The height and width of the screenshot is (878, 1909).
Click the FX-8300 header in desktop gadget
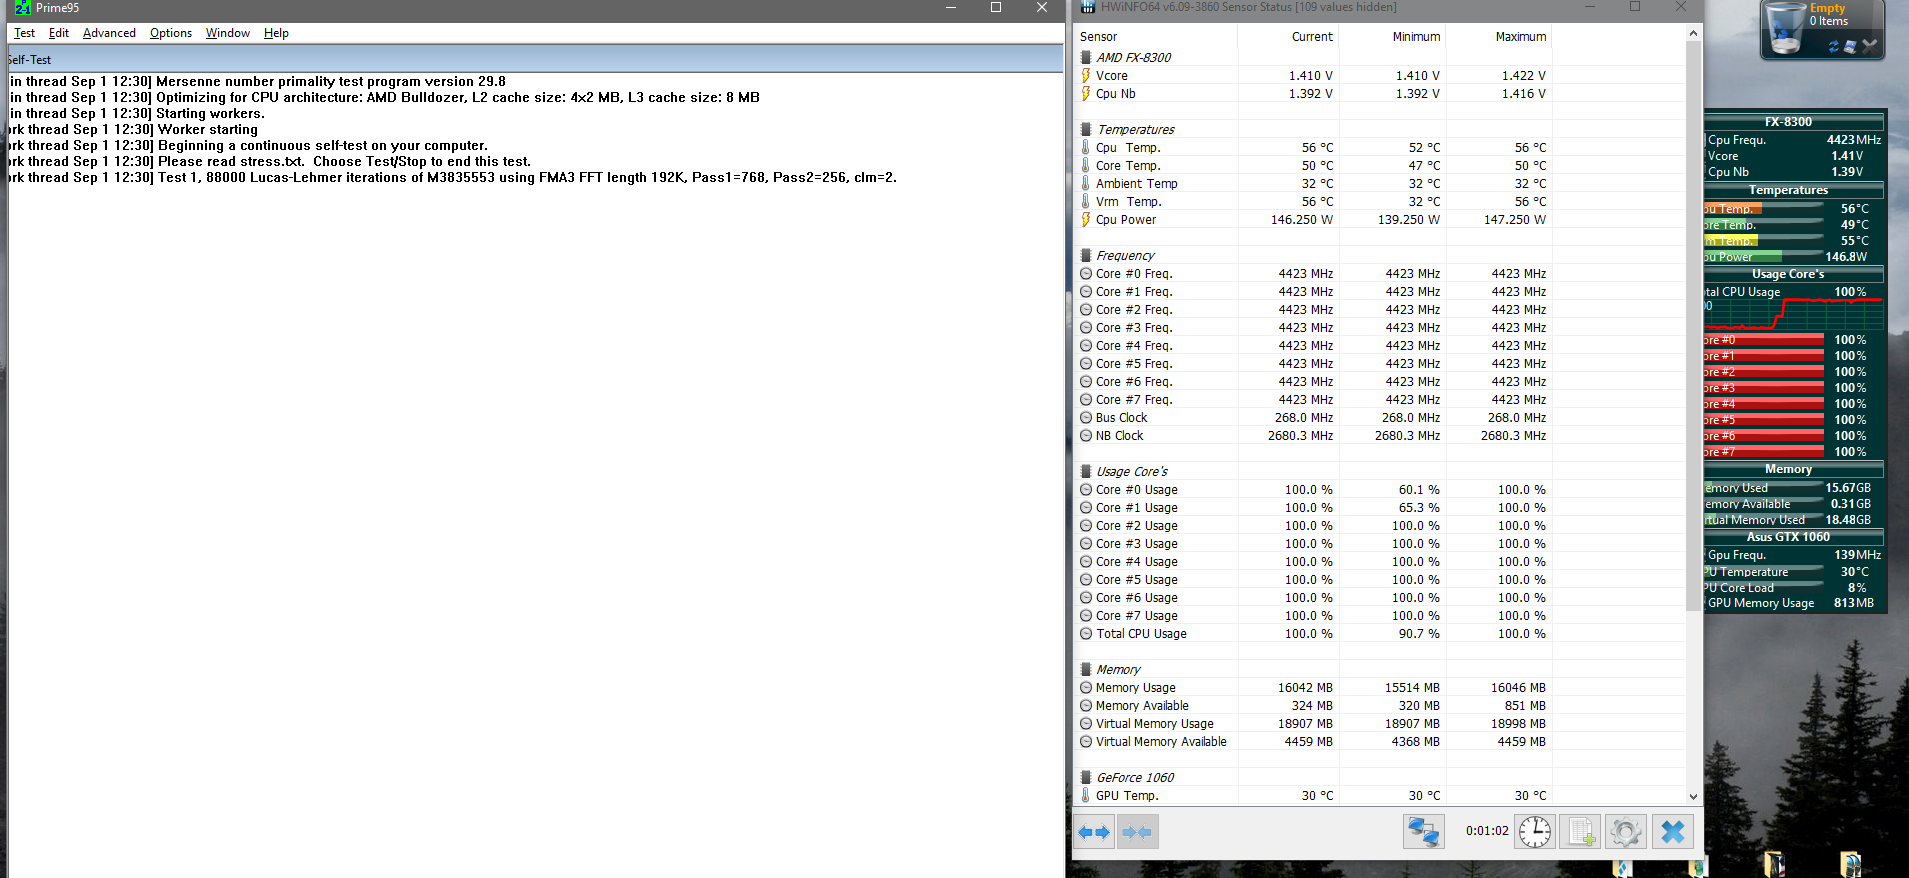click(x=1788, y=122)
